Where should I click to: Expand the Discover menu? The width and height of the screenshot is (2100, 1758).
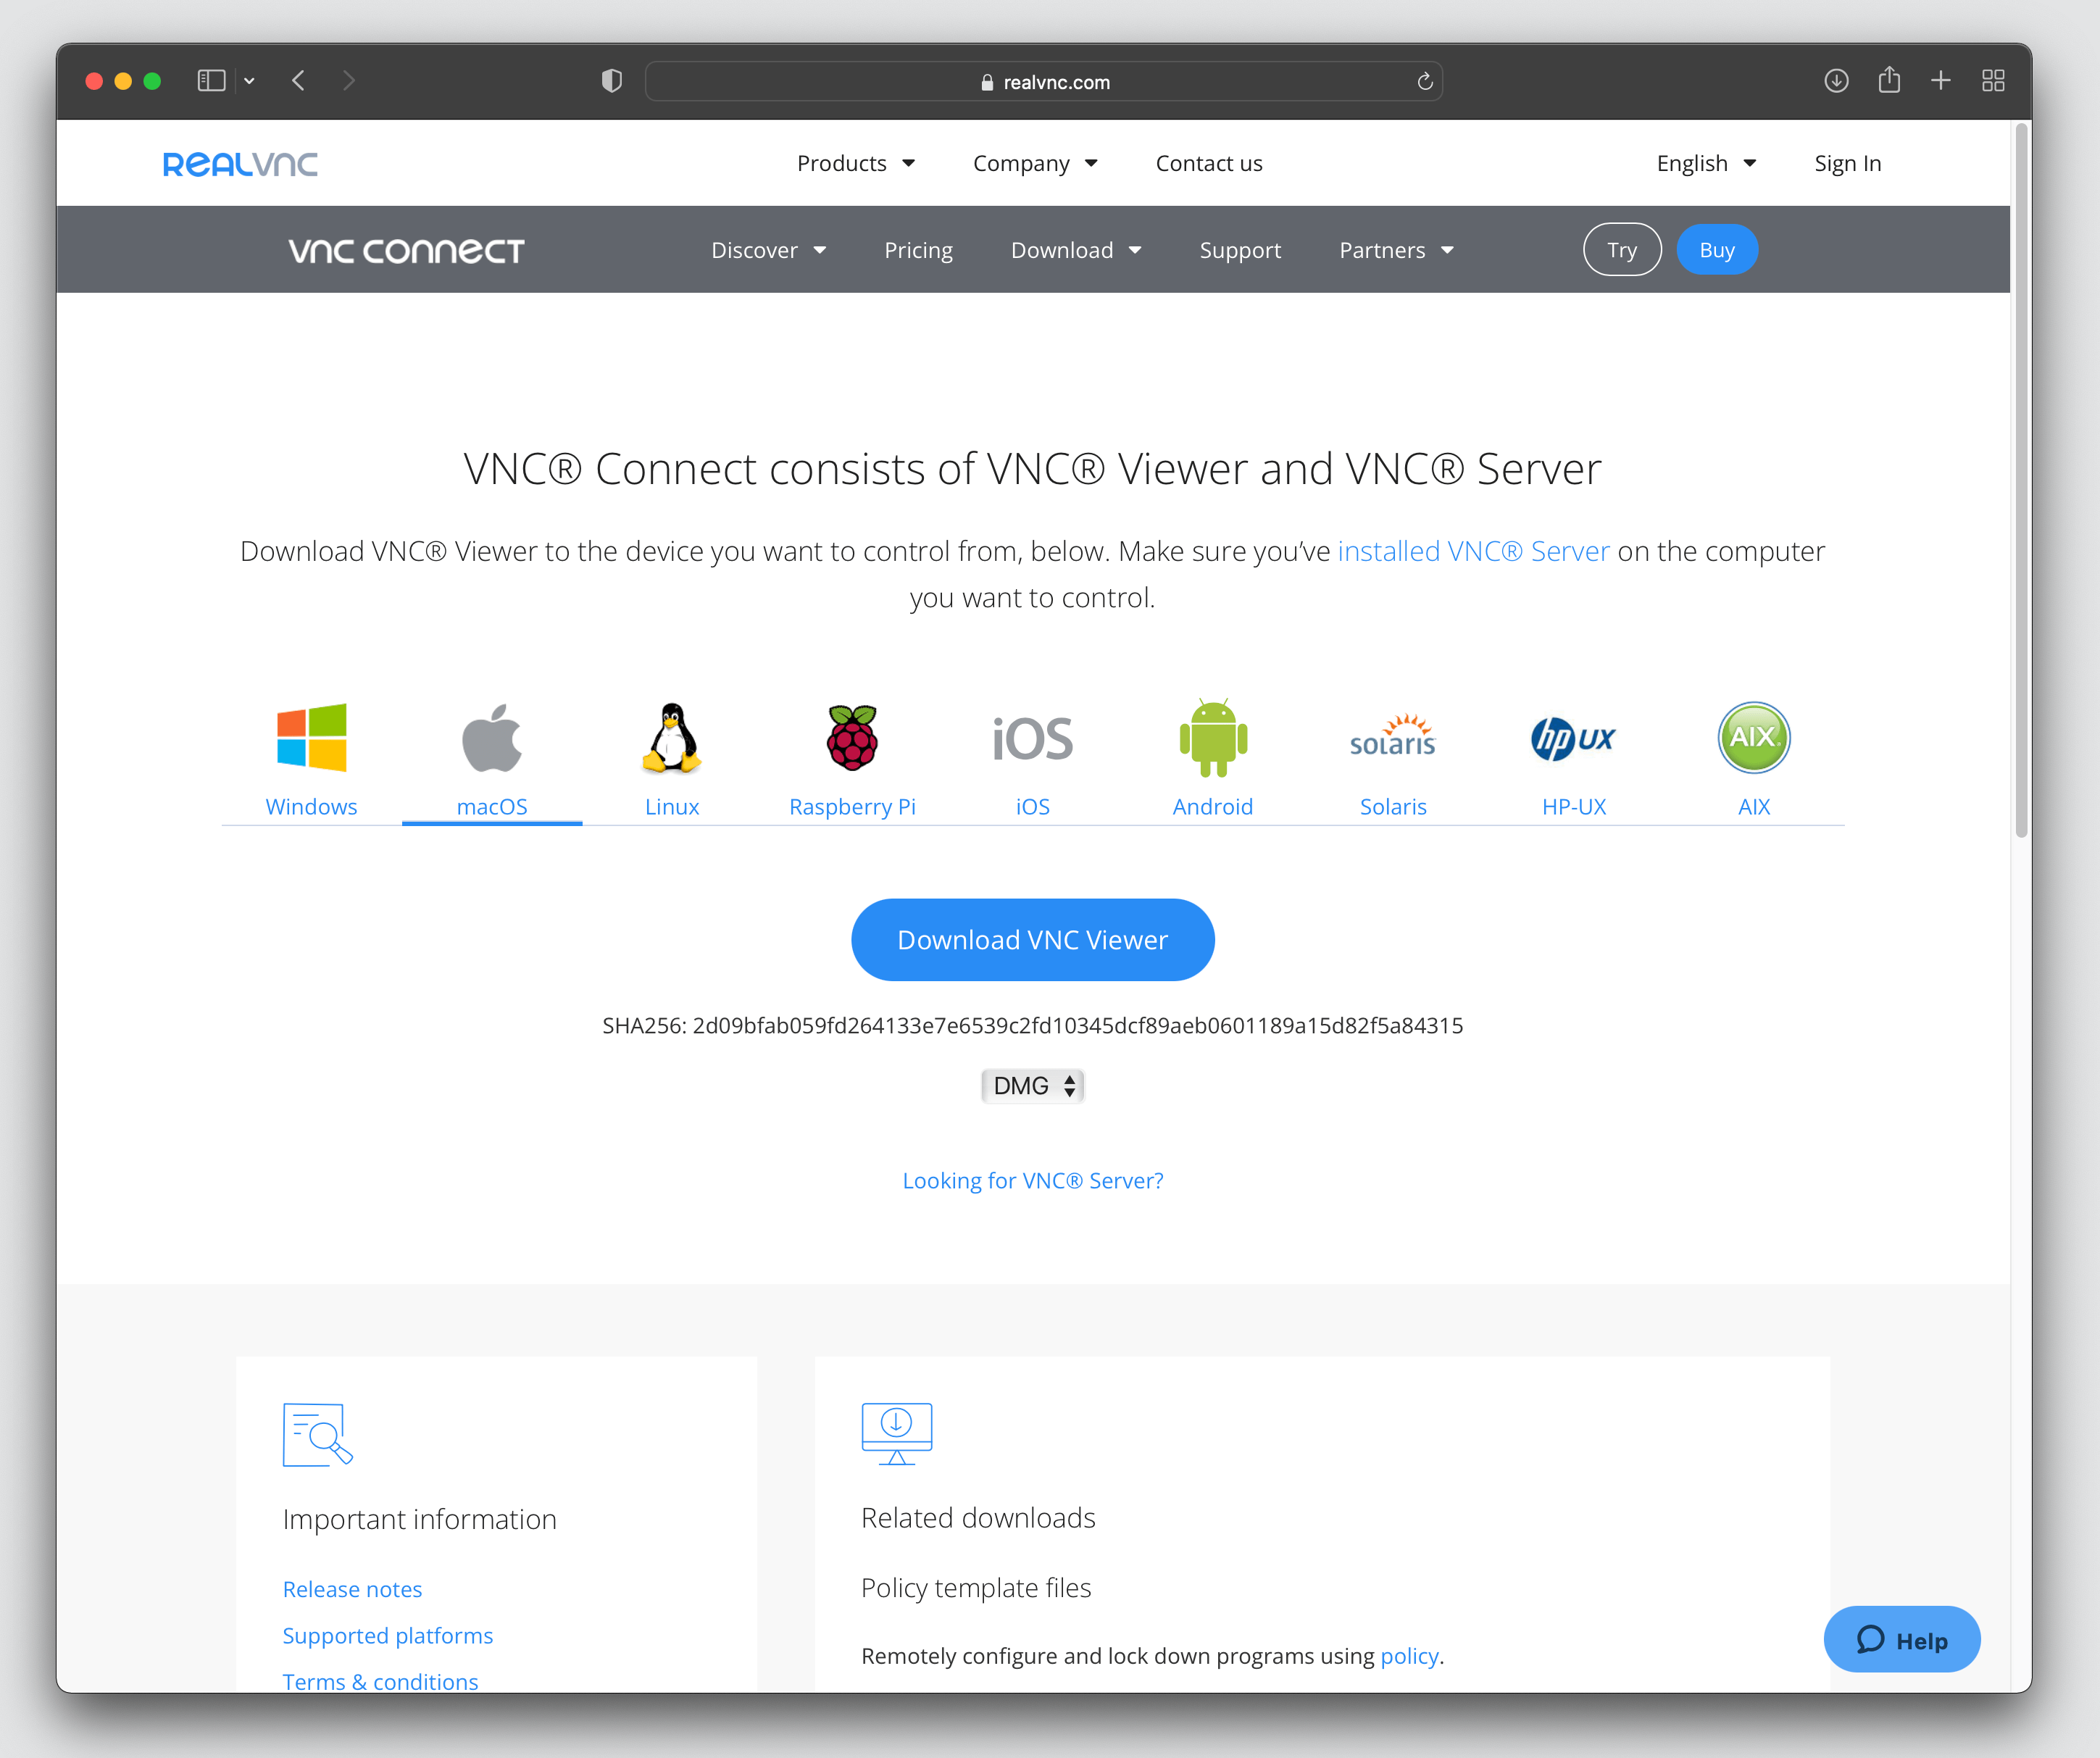coord(768,250)
